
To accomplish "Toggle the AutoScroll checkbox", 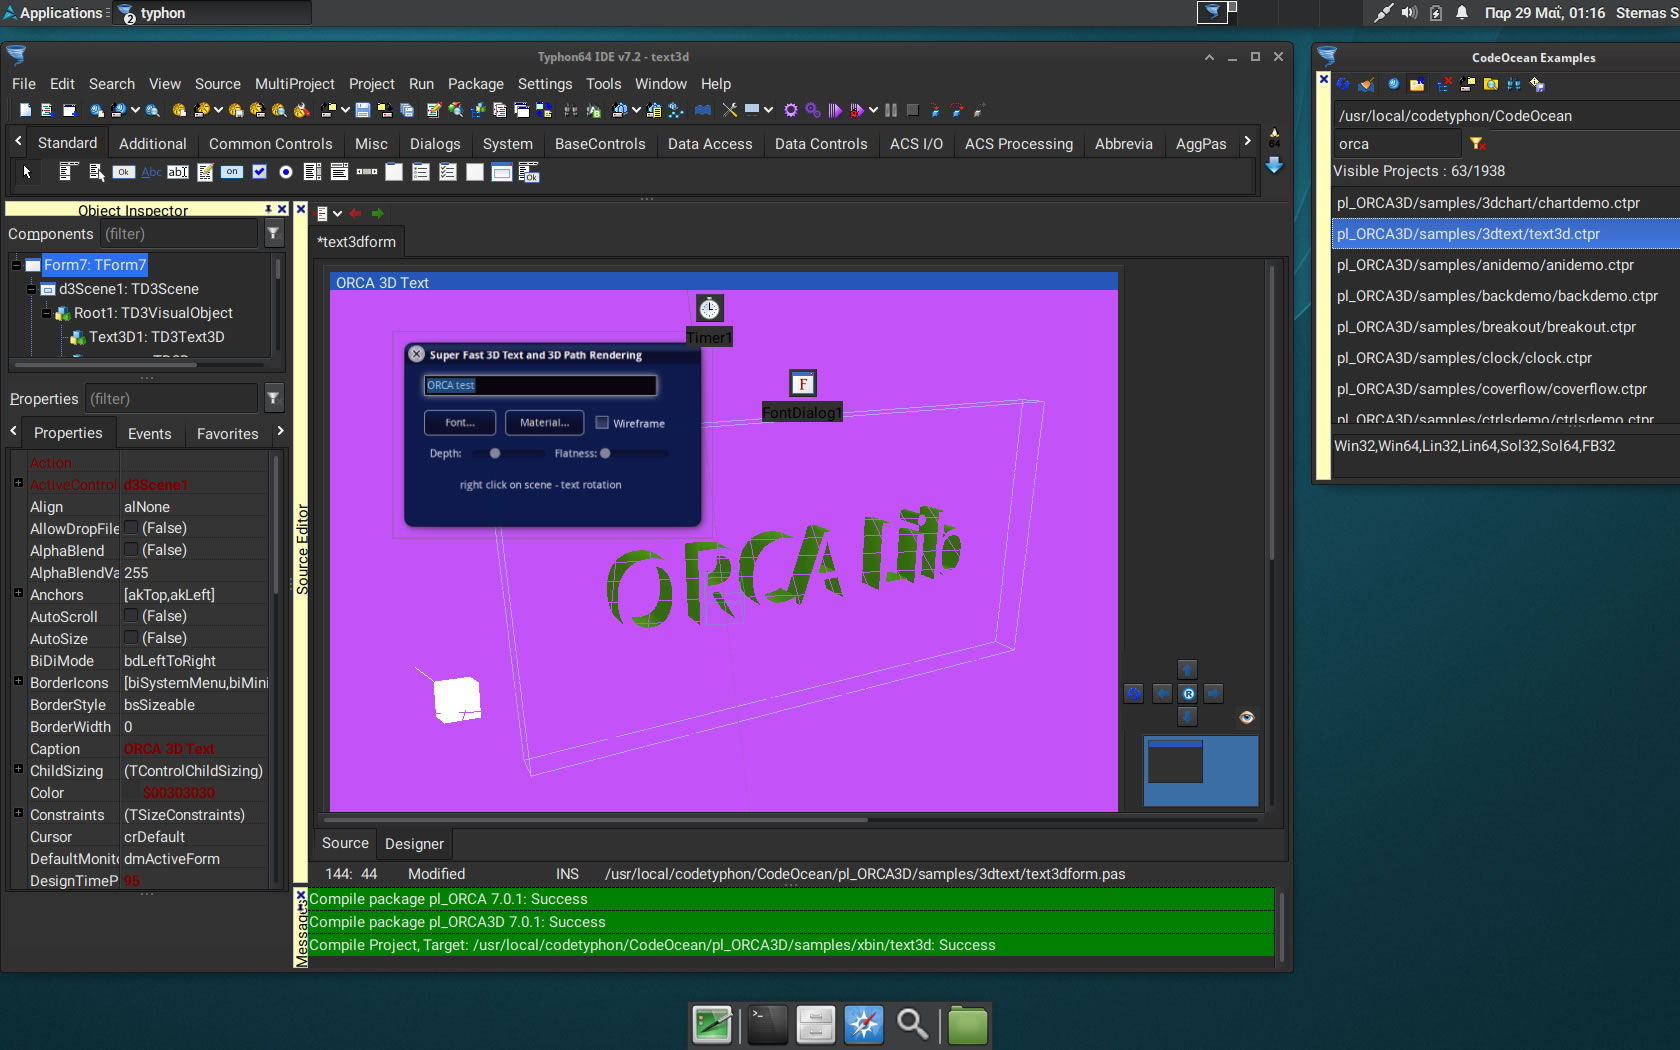I will 131,616.
